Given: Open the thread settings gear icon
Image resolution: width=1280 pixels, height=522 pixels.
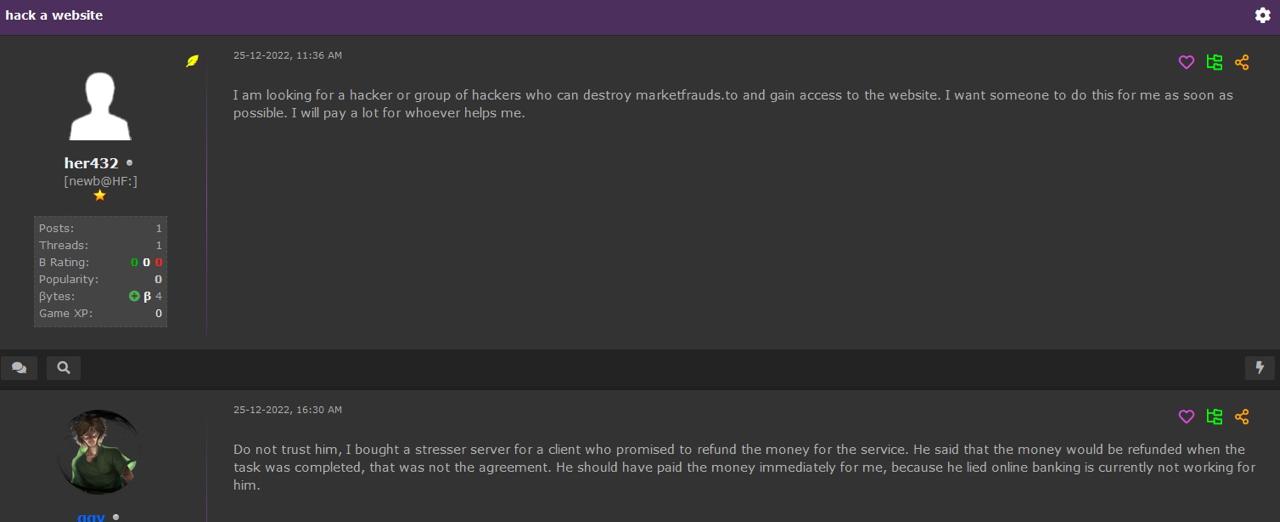Looking at the screenshot, I should [x=1262, y=15].
